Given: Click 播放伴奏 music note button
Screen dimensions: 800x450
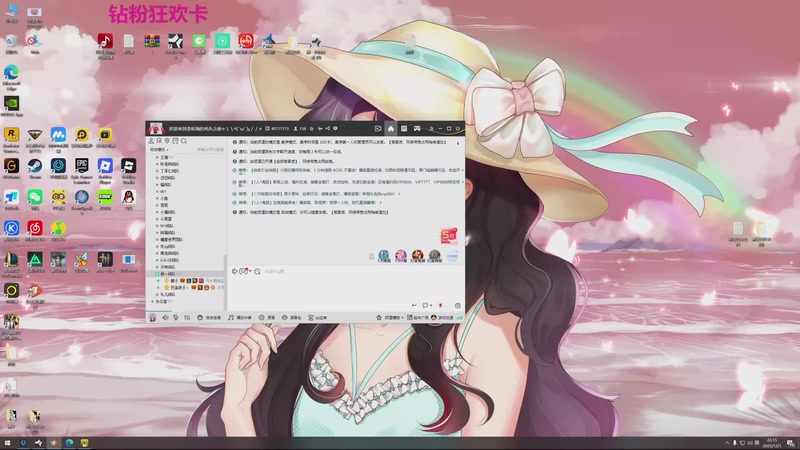Looking at the screenshot, I should point(240,317).
